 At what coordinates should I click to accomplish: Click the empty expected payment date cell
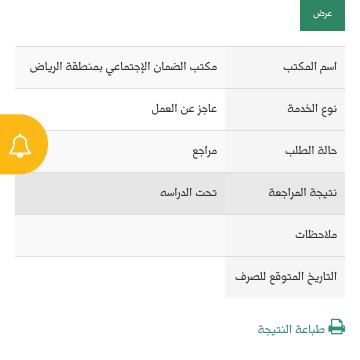tap(120, 277)
